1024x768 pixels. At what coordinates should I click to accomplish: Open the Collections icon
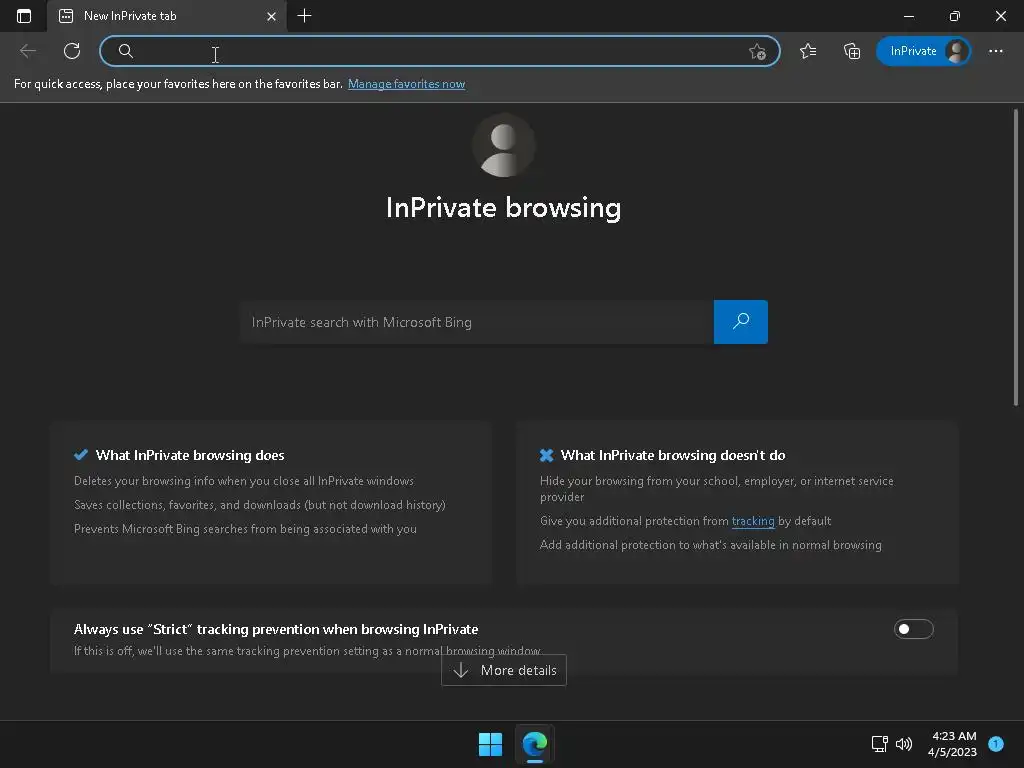[852, 51]
